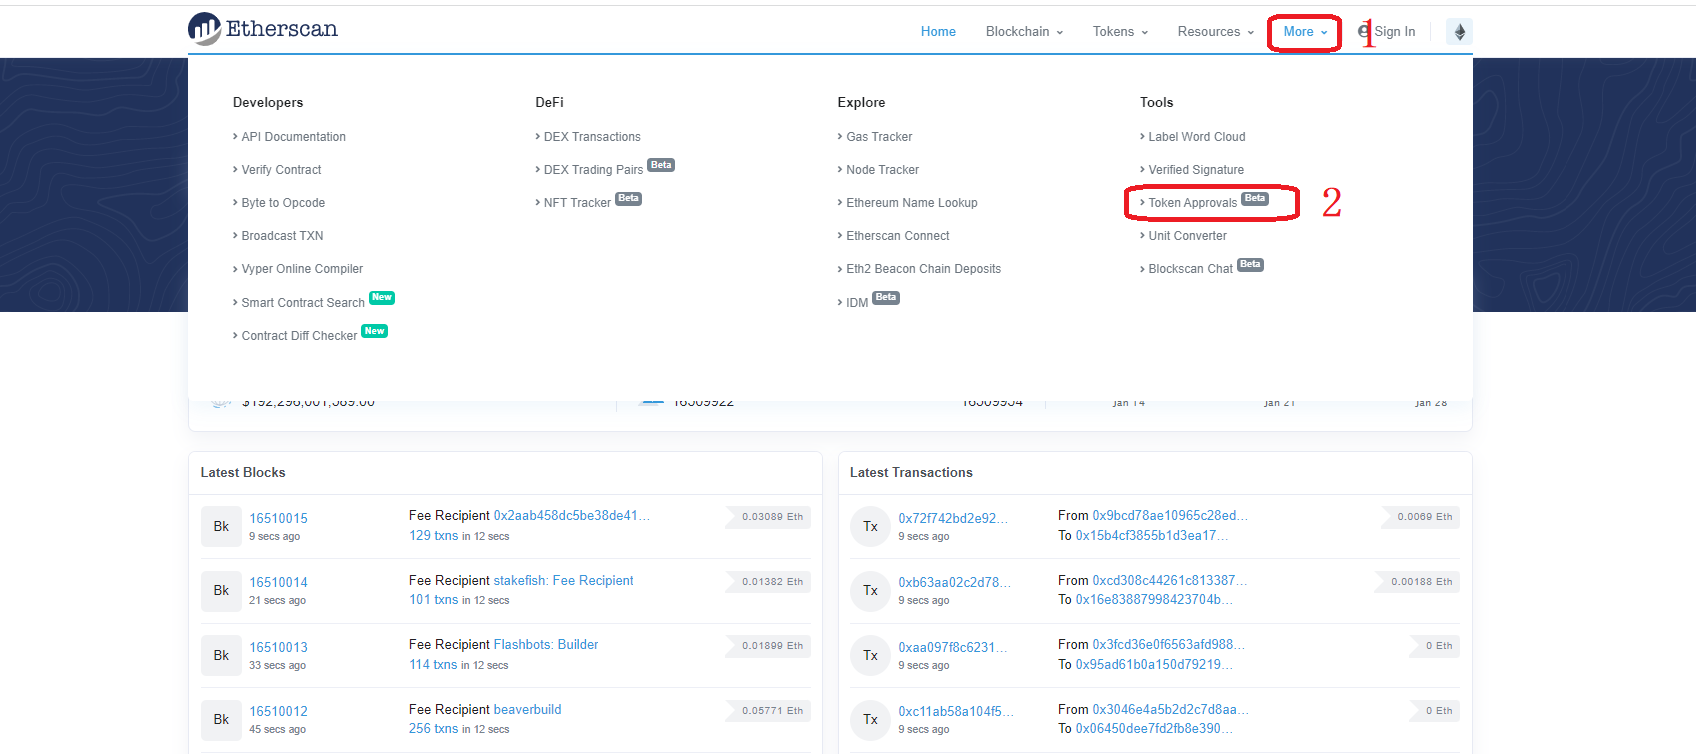Expand the Resources dropdown menu
1696x756 pixels.
pos(1215,32)
